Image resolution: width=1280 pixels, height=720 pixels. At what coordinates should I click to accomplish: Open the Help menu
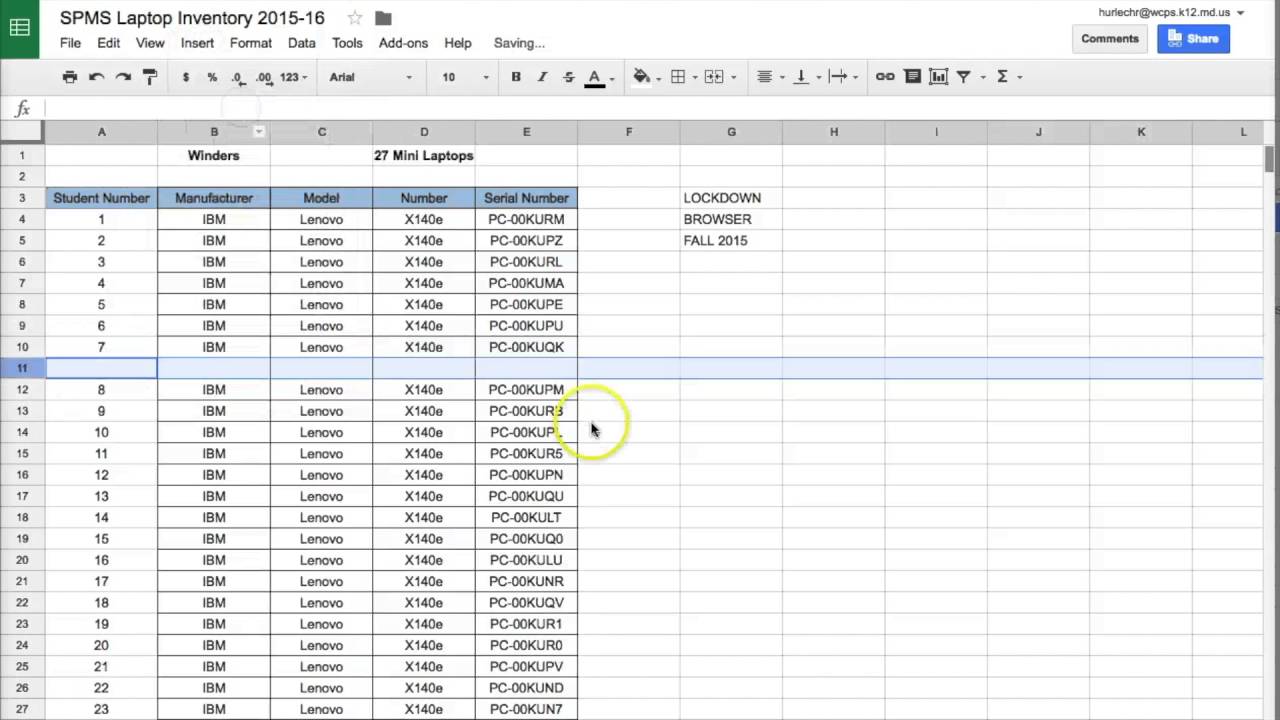point(457,43)
